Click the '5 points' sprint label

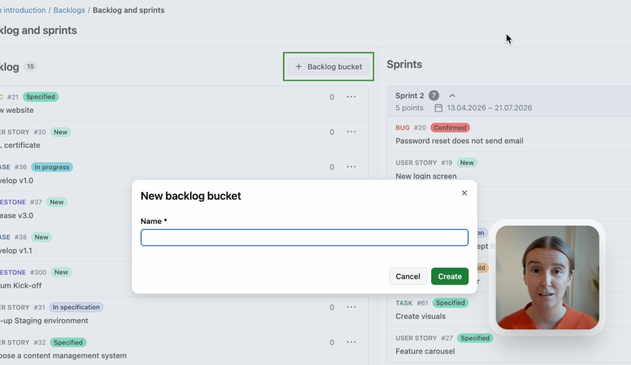409,108
